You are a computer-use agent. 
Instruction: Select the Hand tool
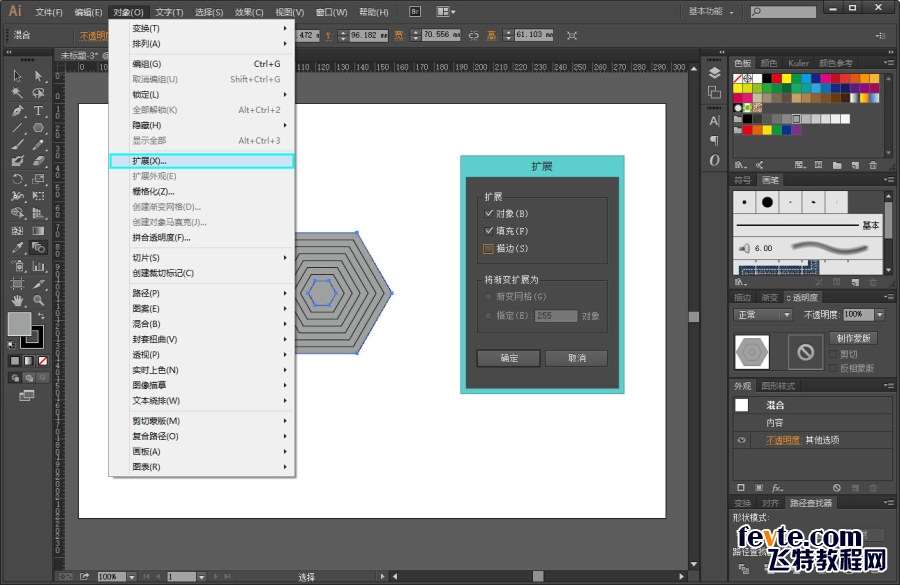(17, 300)
